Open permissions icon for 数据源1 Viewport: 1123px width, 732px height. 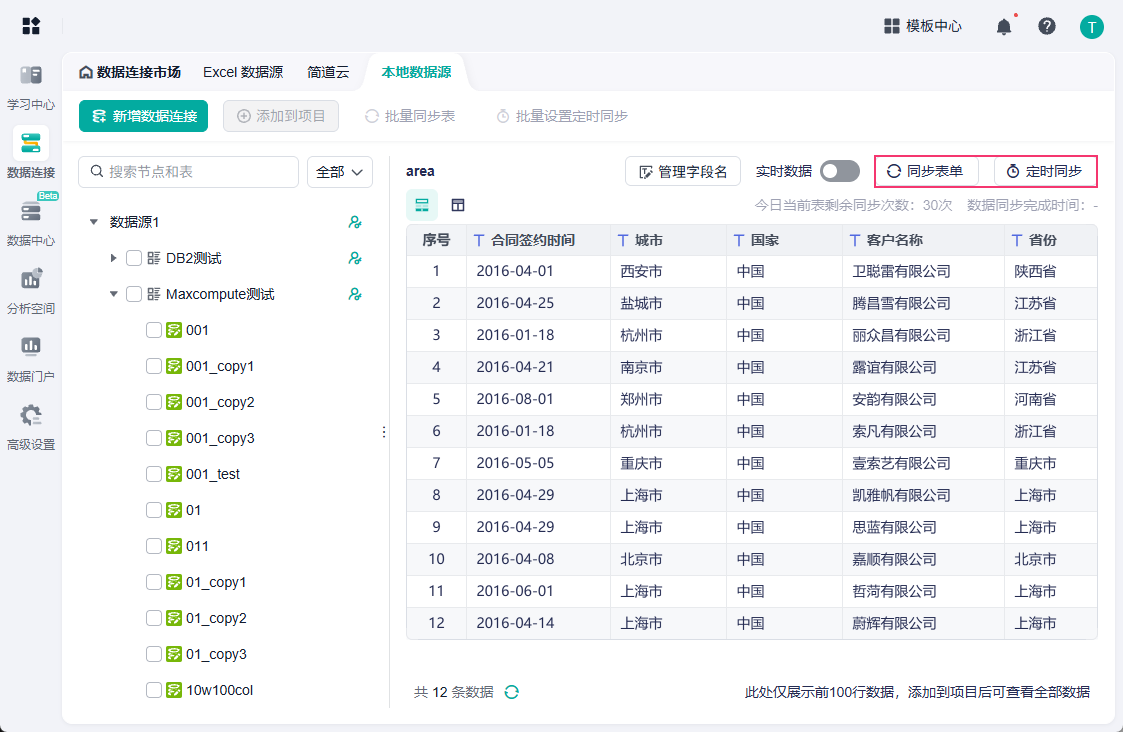pyautogui.click(x=355, y=222)
